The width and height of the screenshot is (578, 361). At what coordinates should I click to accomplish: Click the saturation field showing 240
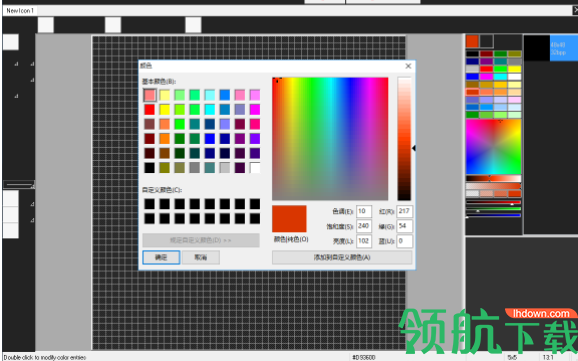point(364,226)
